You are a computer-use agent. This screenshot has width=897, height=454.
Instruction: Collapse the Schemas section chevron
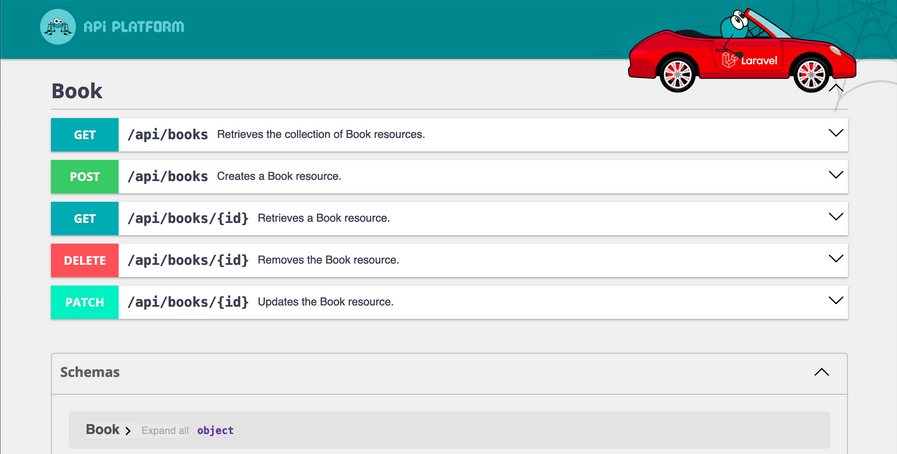point(821,372)
